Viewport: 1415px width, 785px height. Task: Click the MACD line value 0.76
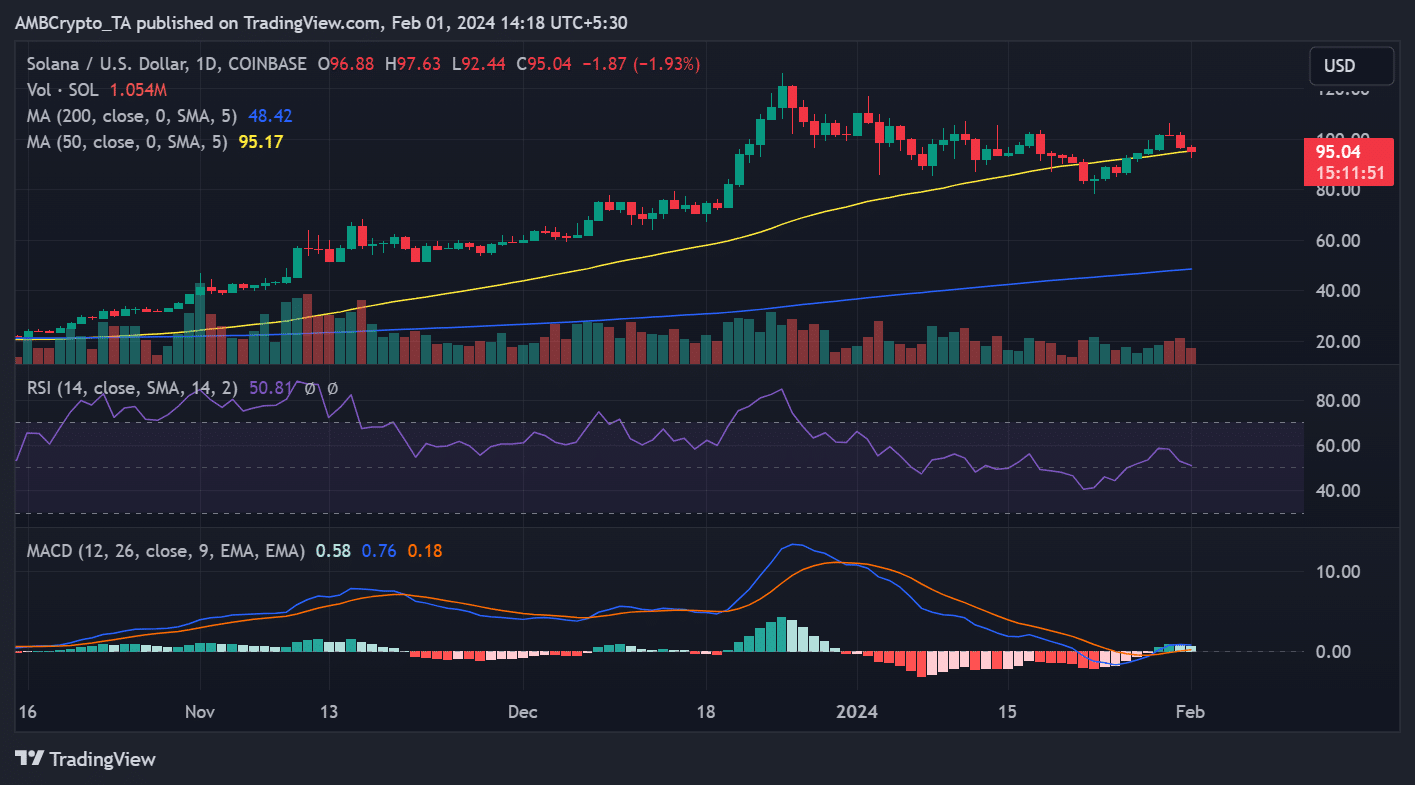tap(379, 550)
